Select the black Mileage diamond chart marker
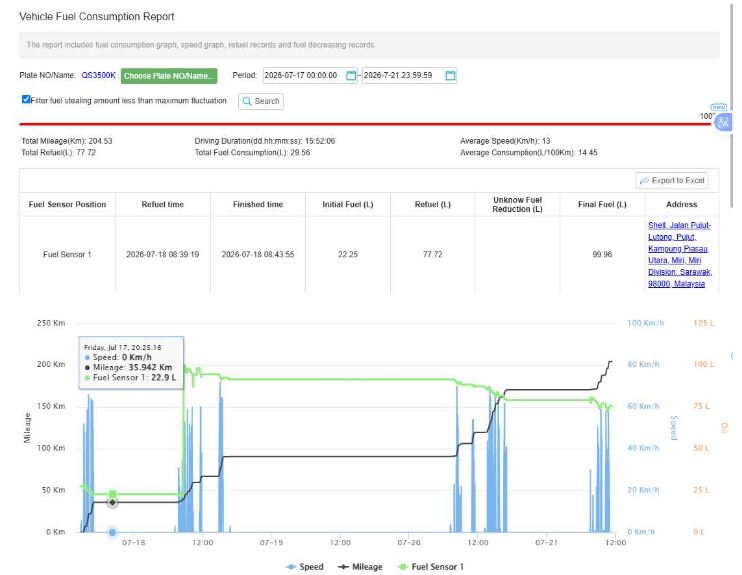Image resolution: width=742 pixels, height=575 pixels. coord(112,503)
